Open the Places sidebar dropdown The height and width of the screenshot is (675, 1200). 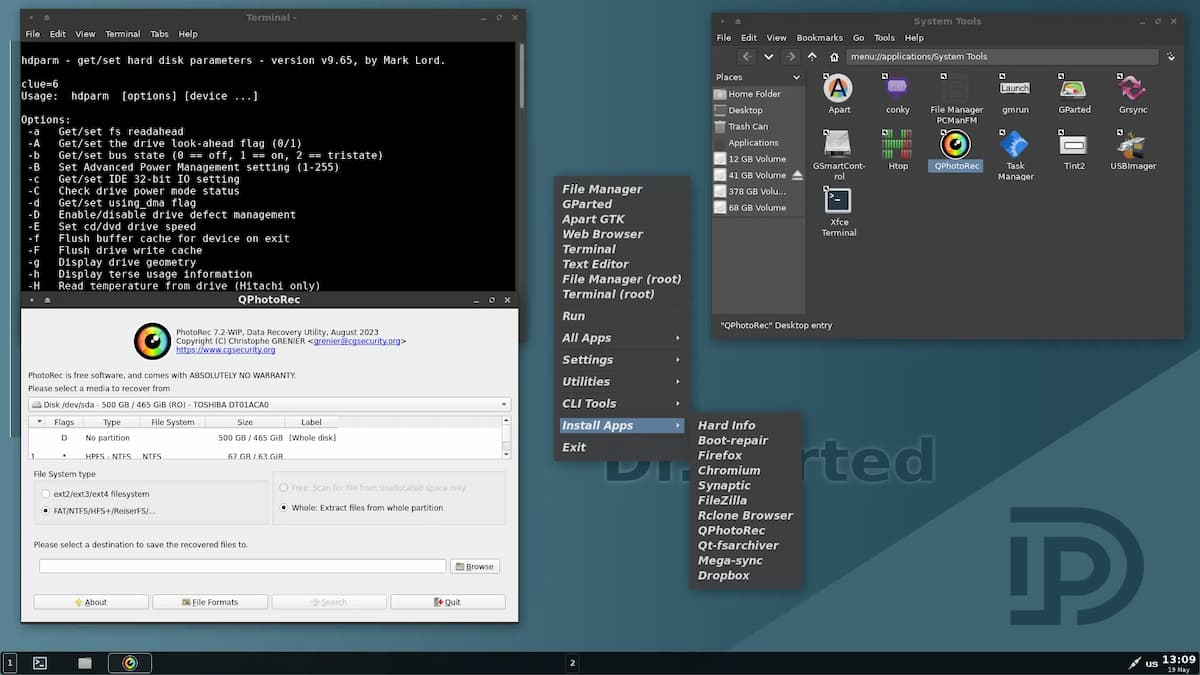pos(796,77)
